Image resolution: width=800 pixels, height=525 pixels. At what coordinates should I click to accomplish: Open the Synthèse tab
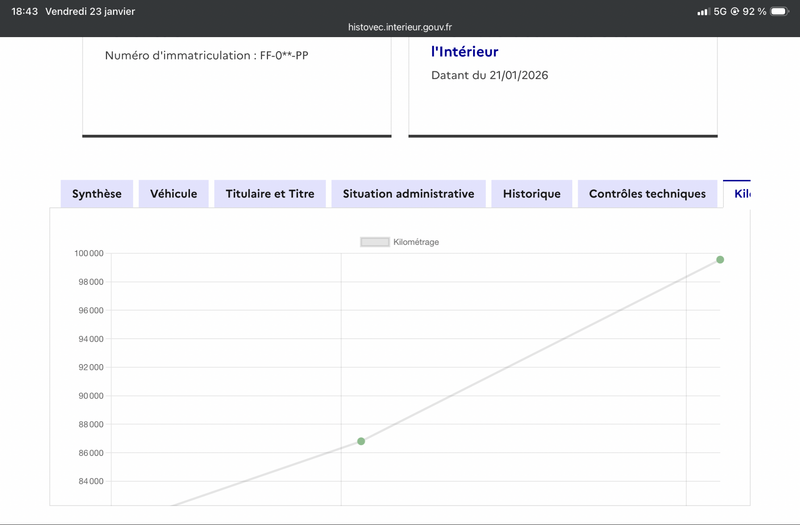pos(97,194)
